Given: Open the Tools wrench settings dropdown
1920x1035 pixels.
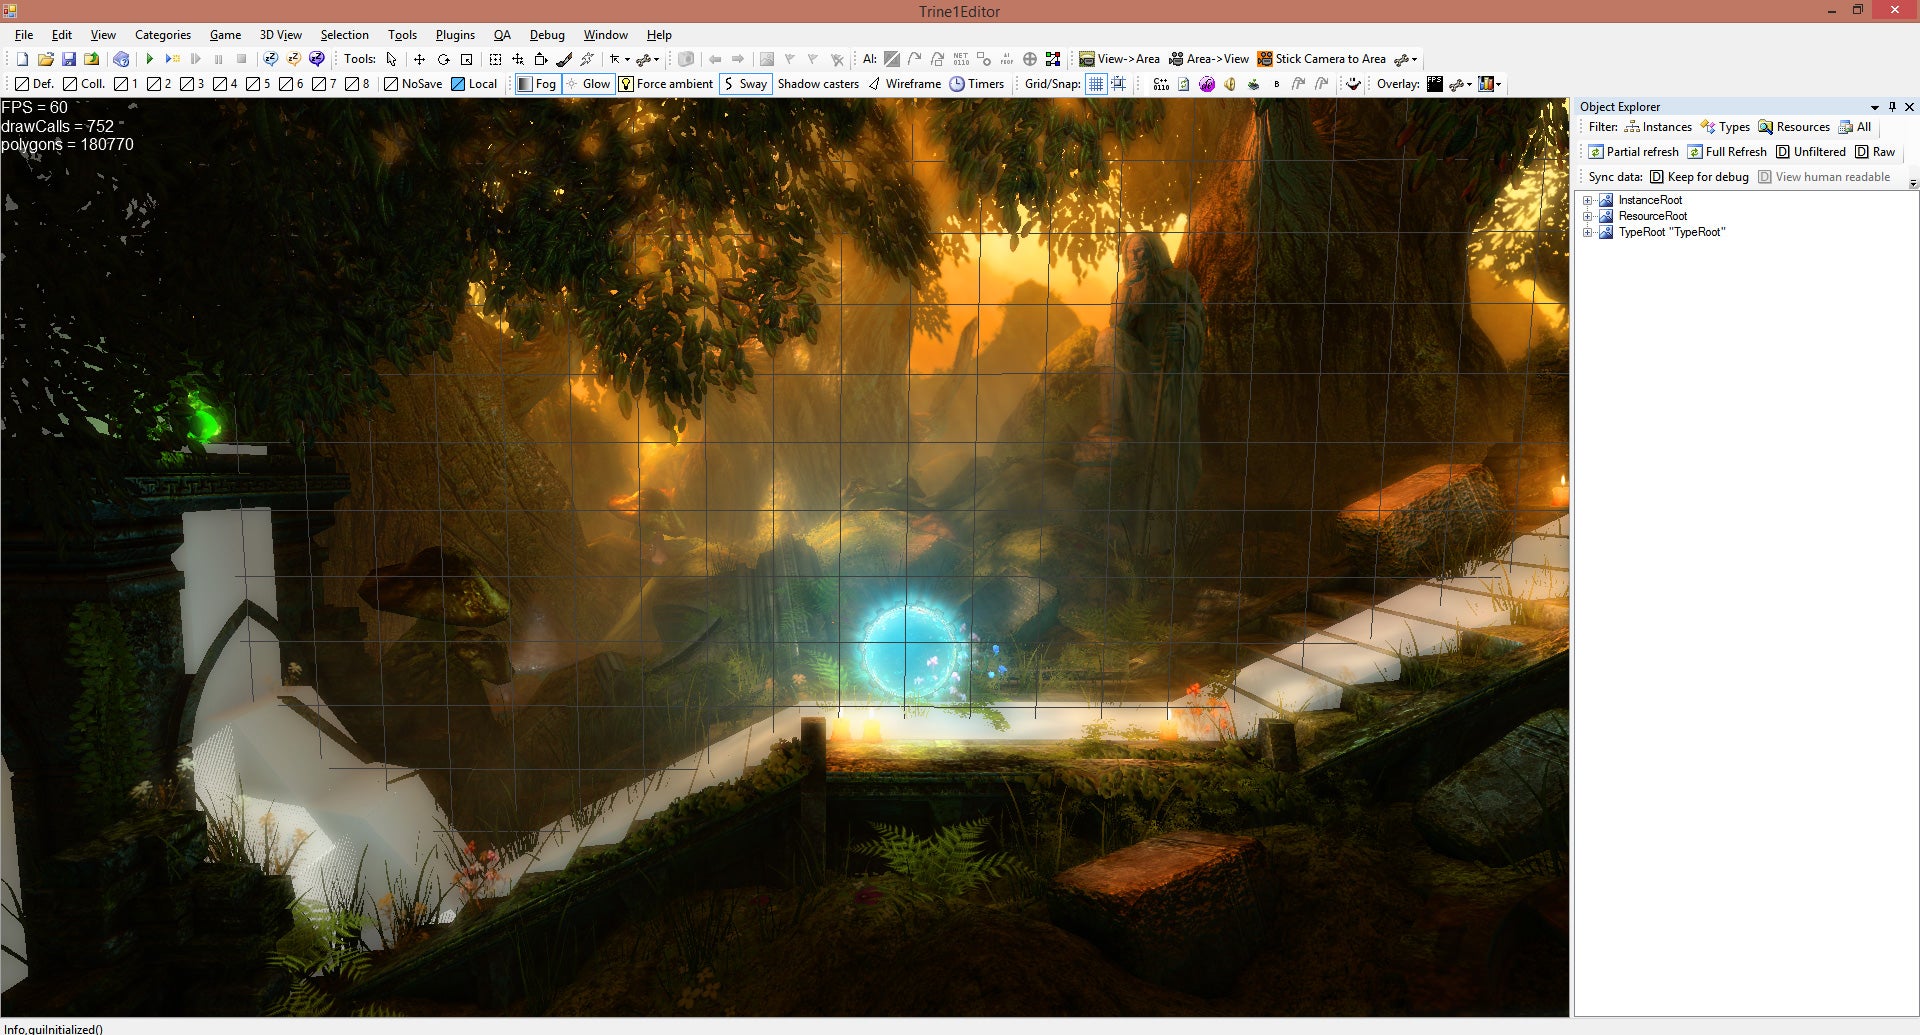Looking at the screenshot, I should [649, 59].
